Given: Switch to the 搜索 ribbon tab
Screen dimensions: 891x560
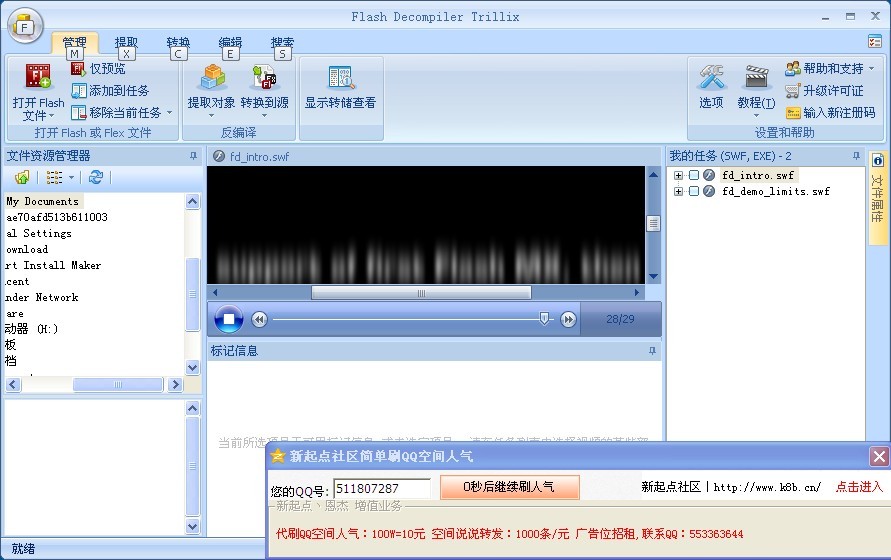Looking at the screenshot, I should click(x=282, y=43).
